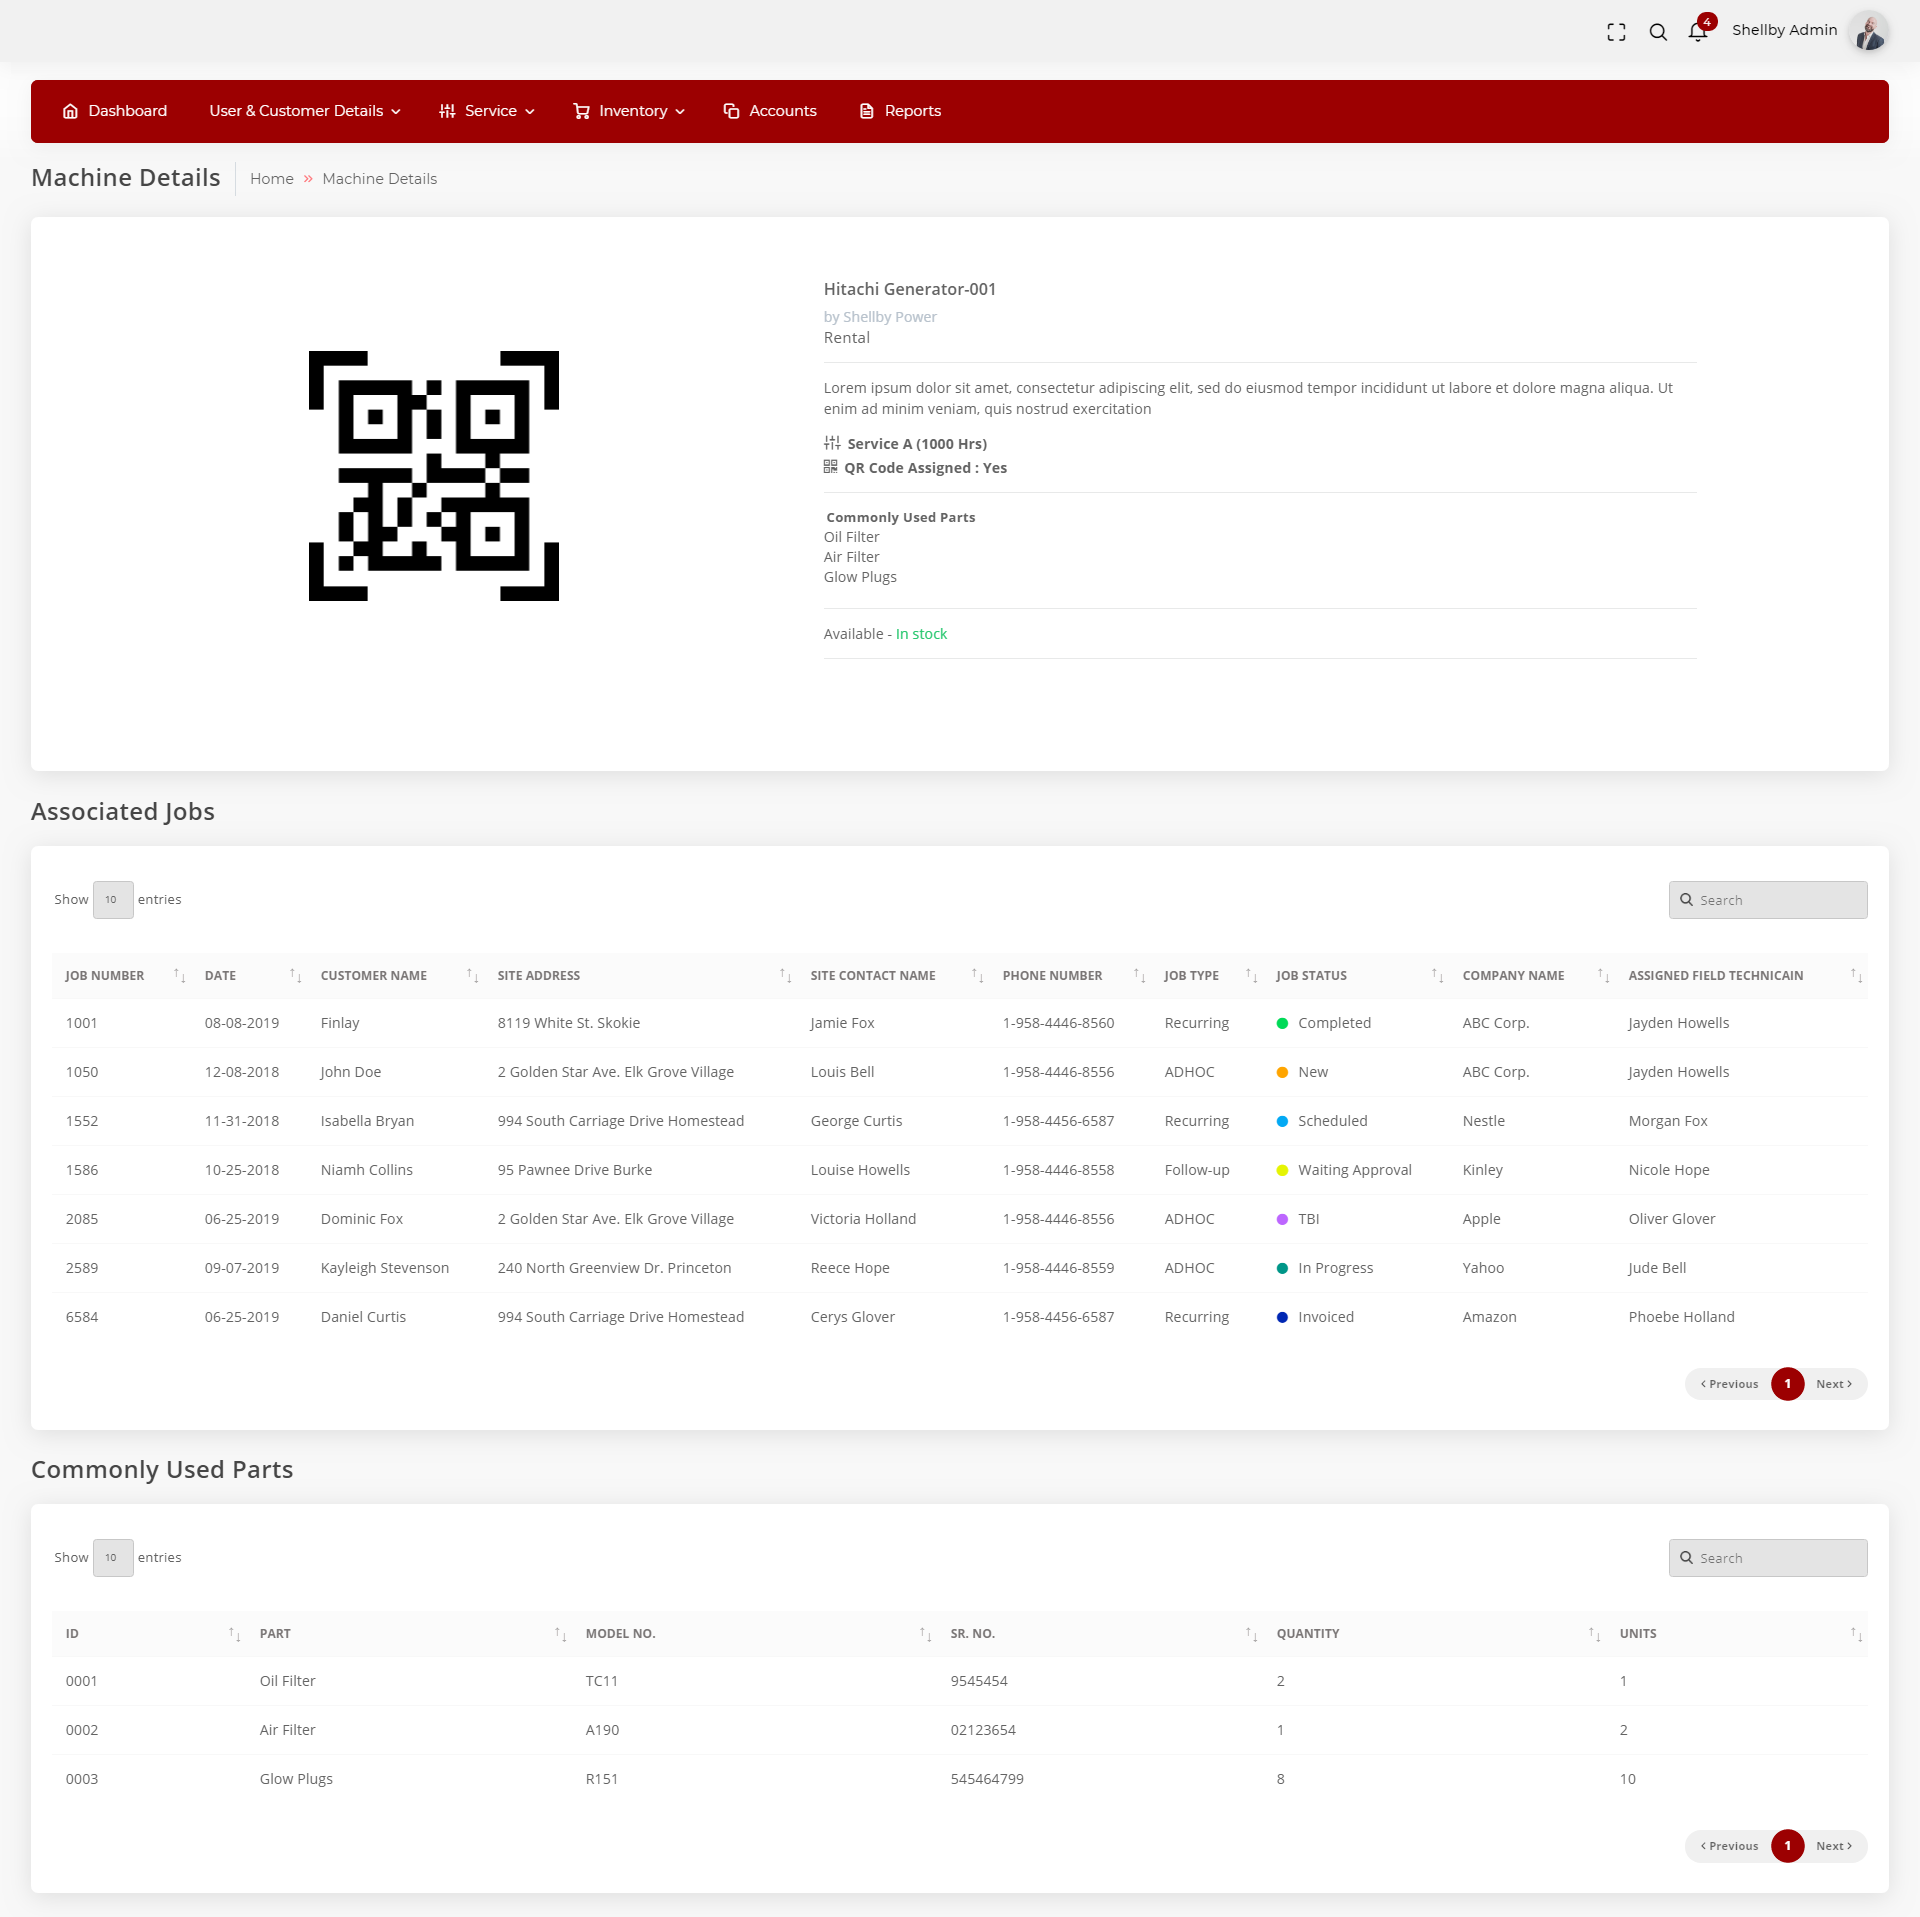Viewport: 1920px width, 1917px height.
Task: Sort parts table by ID
Action: (150, 1634)
